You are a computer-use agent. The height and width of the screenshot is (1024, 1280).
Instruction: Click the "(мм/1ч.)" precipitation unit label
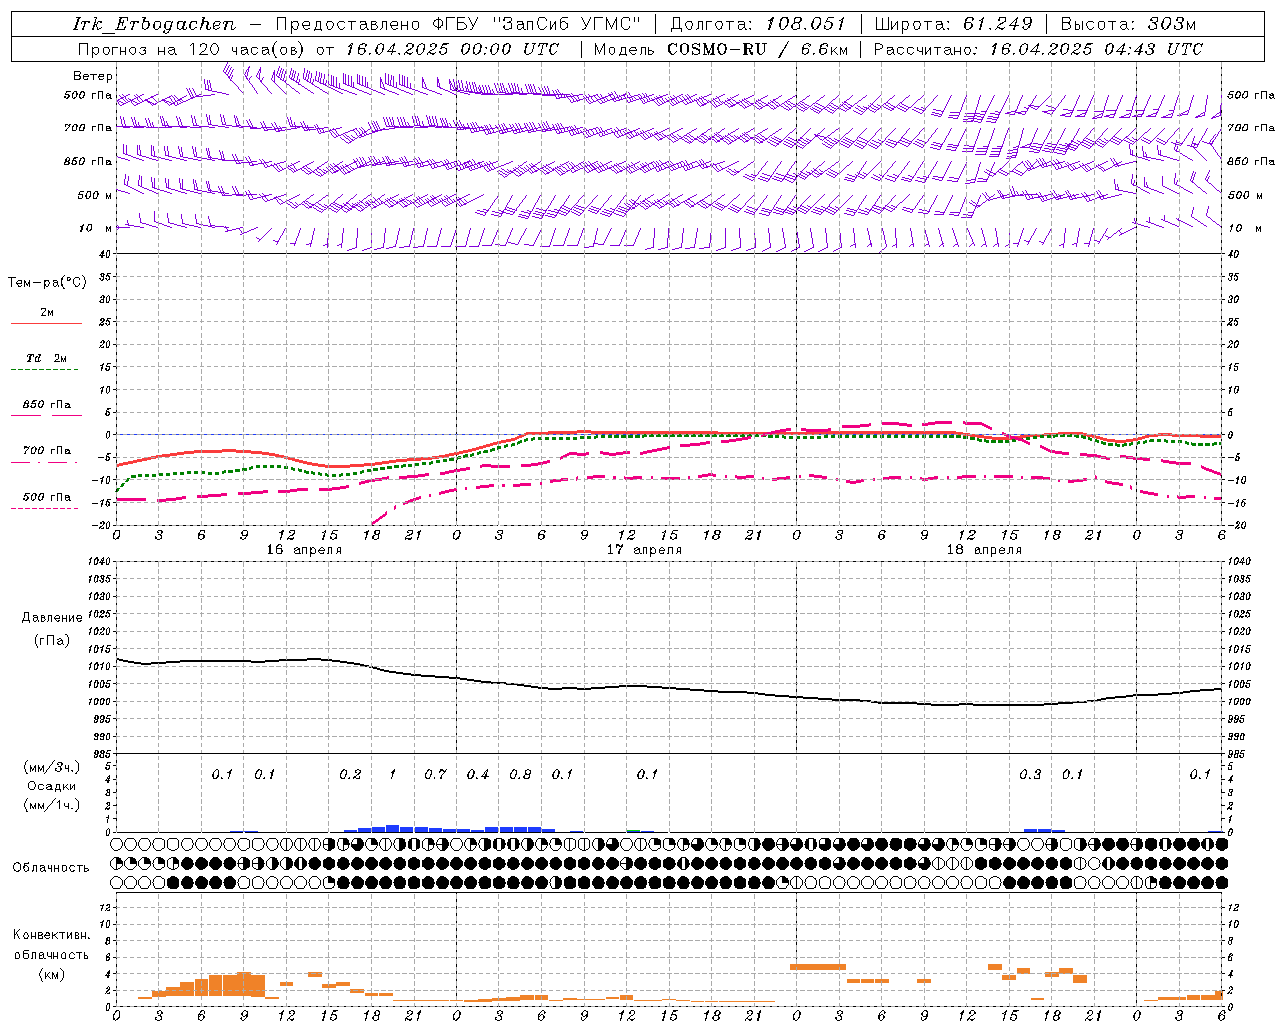pyautogui.click(x=52, y=805)
